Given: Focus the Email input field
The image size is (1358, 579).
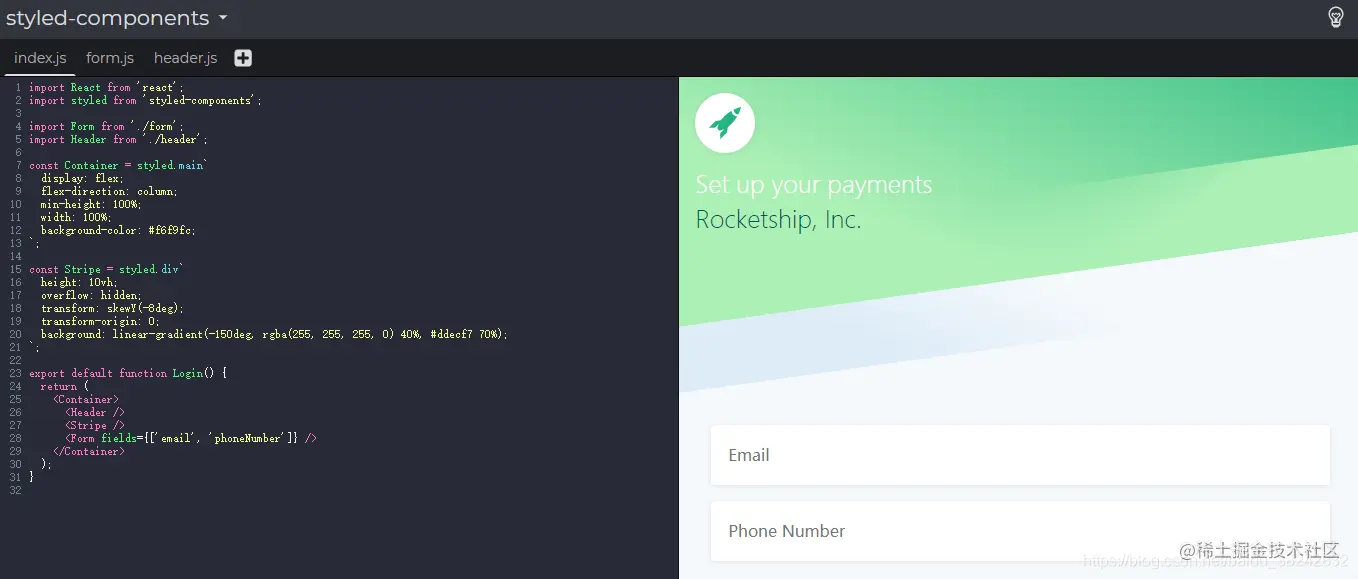Looking at the screenshot, I should [1020, 455].
